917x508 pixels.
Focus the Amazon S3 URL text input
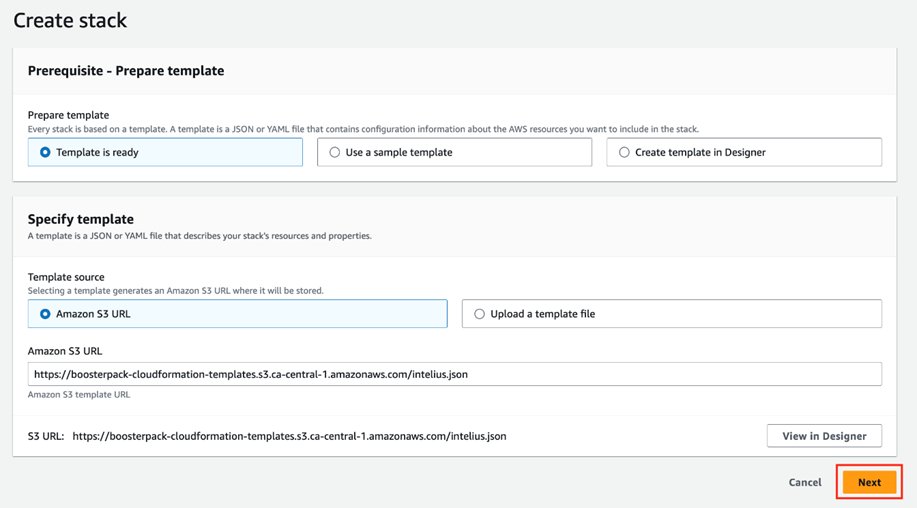(454, 374)
